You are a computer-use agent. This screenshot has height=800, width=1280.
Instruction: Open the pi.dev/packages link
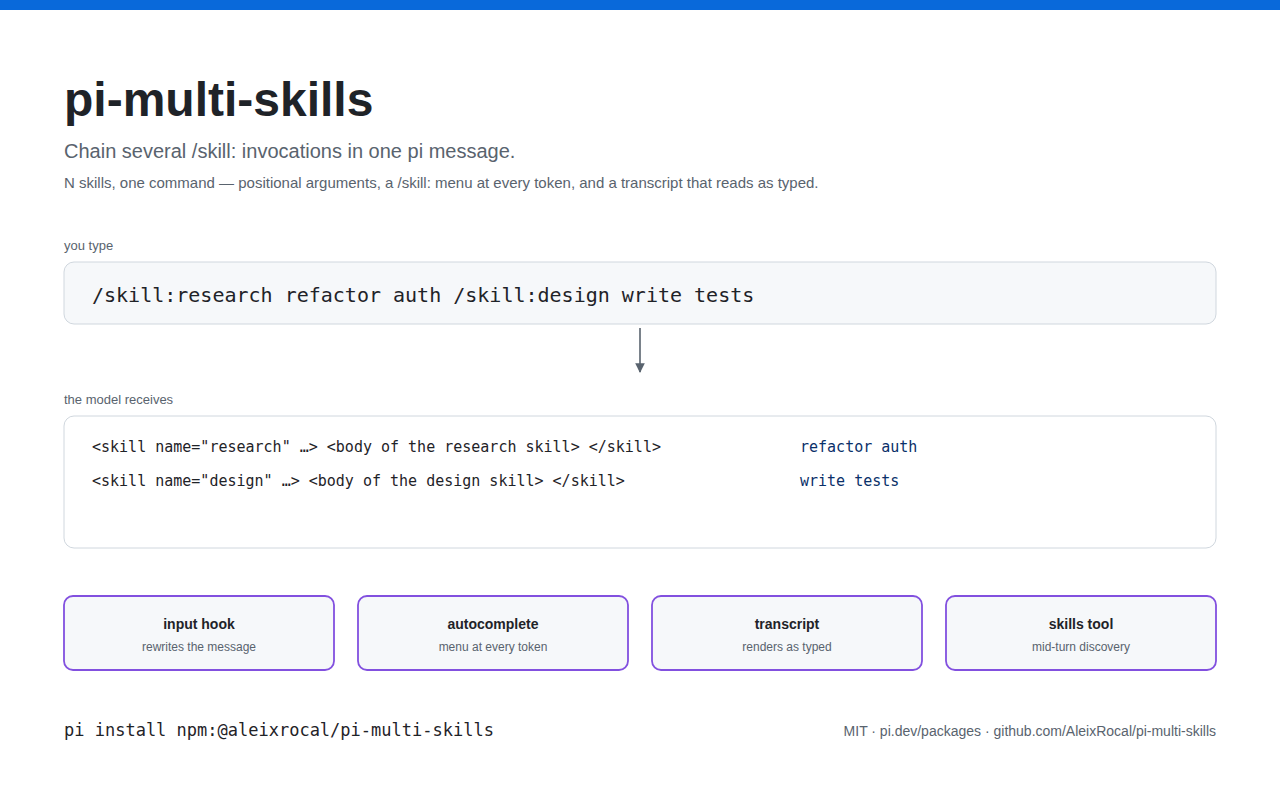(x=930, y=731)
